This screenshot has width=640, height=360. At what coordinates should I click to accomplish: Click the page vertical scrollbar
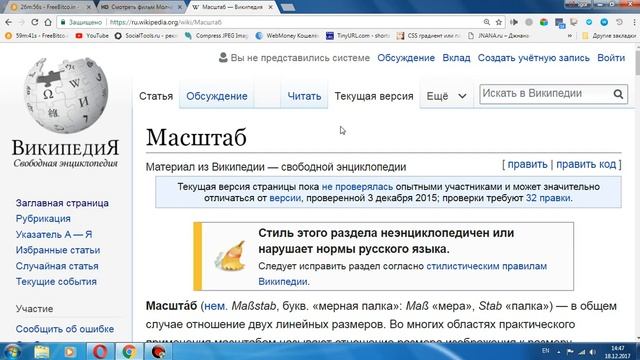(x=637, y=192)
